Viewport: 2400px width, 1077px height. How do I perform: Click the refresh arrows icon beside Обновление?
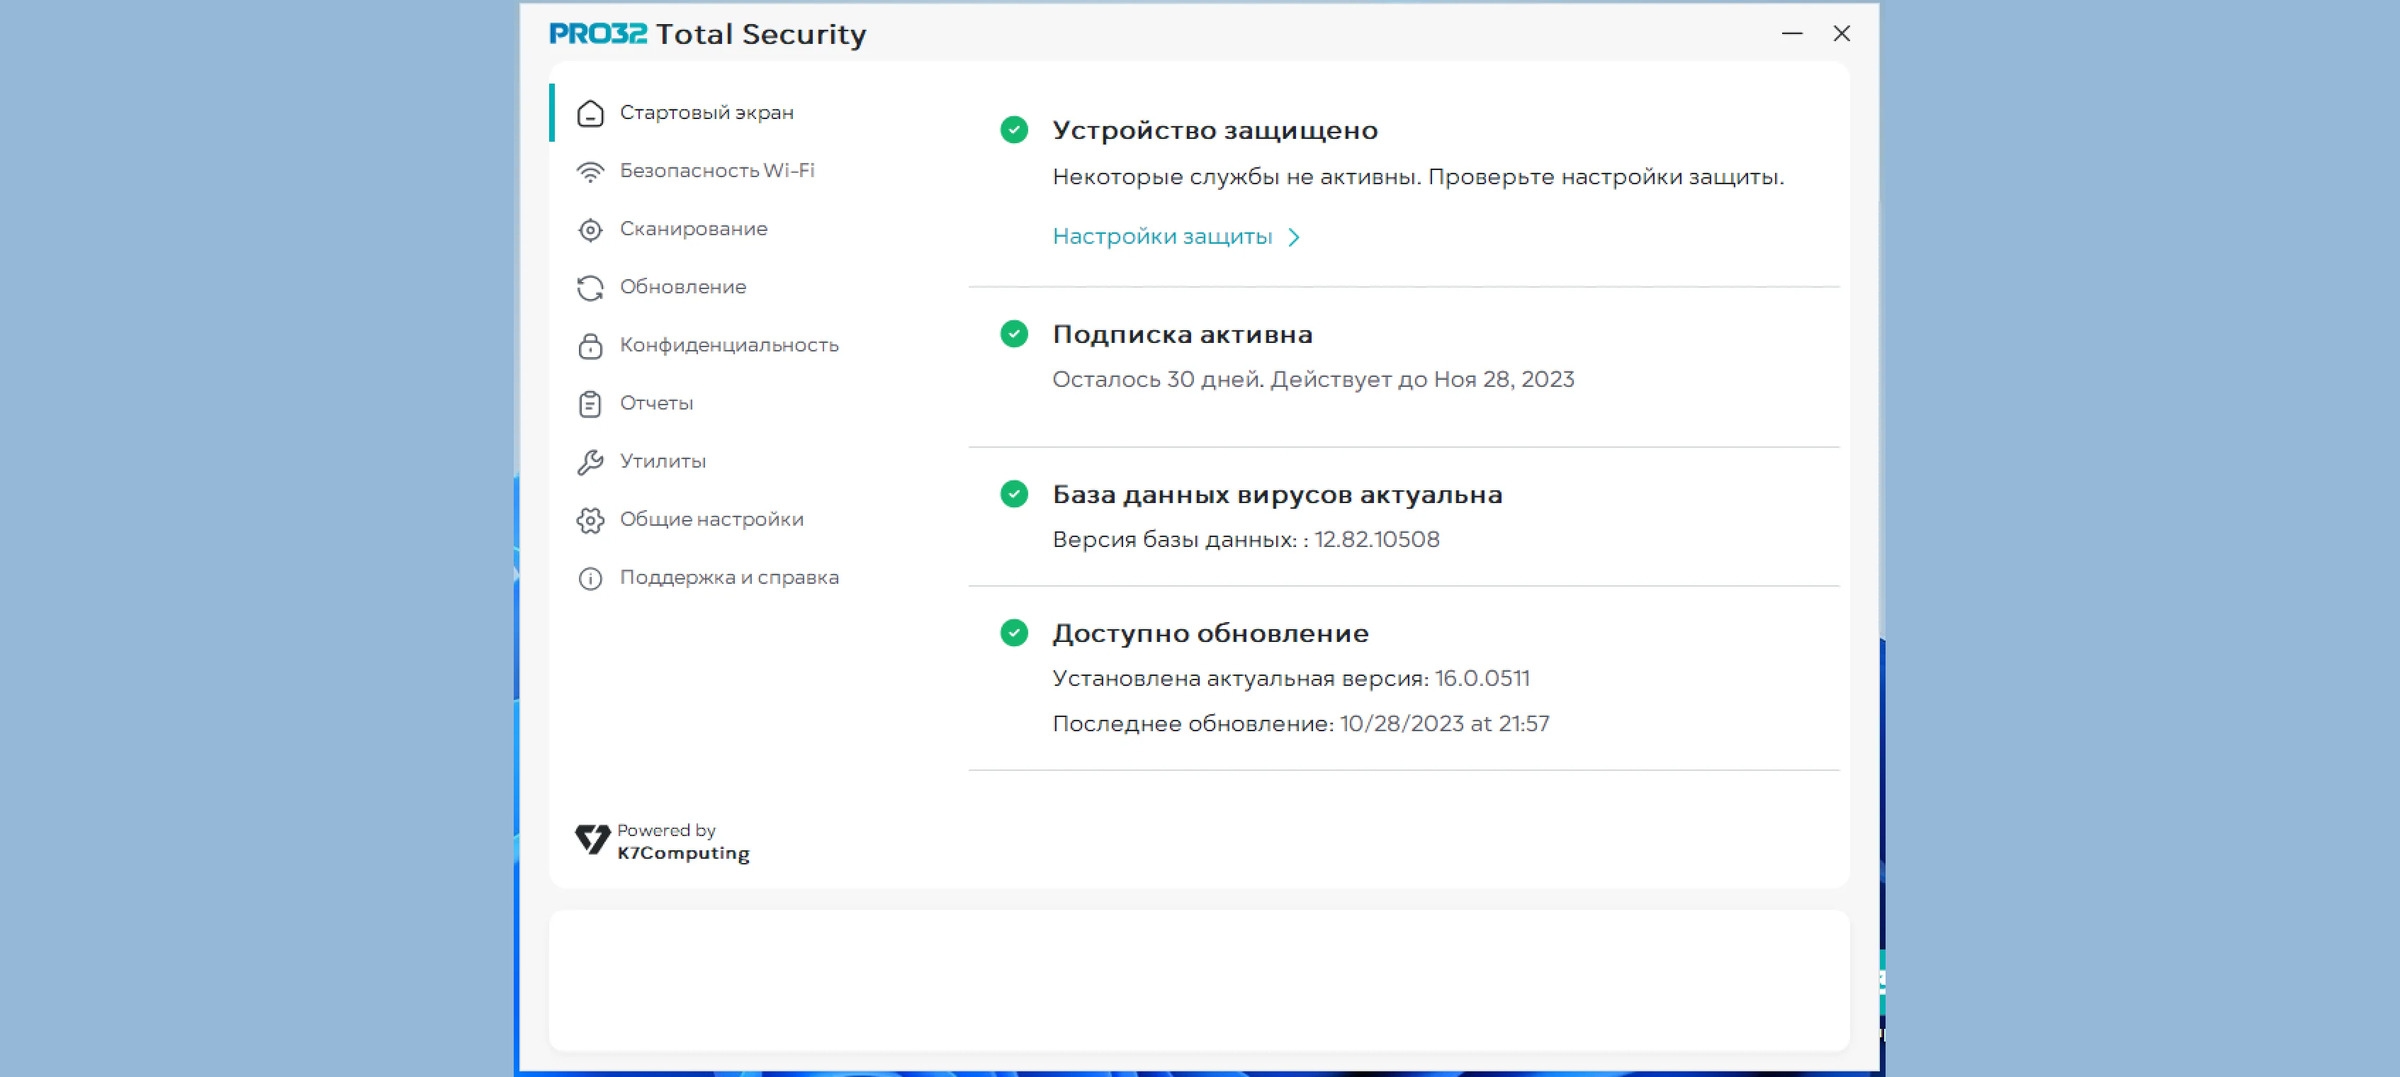click(590, 288)
